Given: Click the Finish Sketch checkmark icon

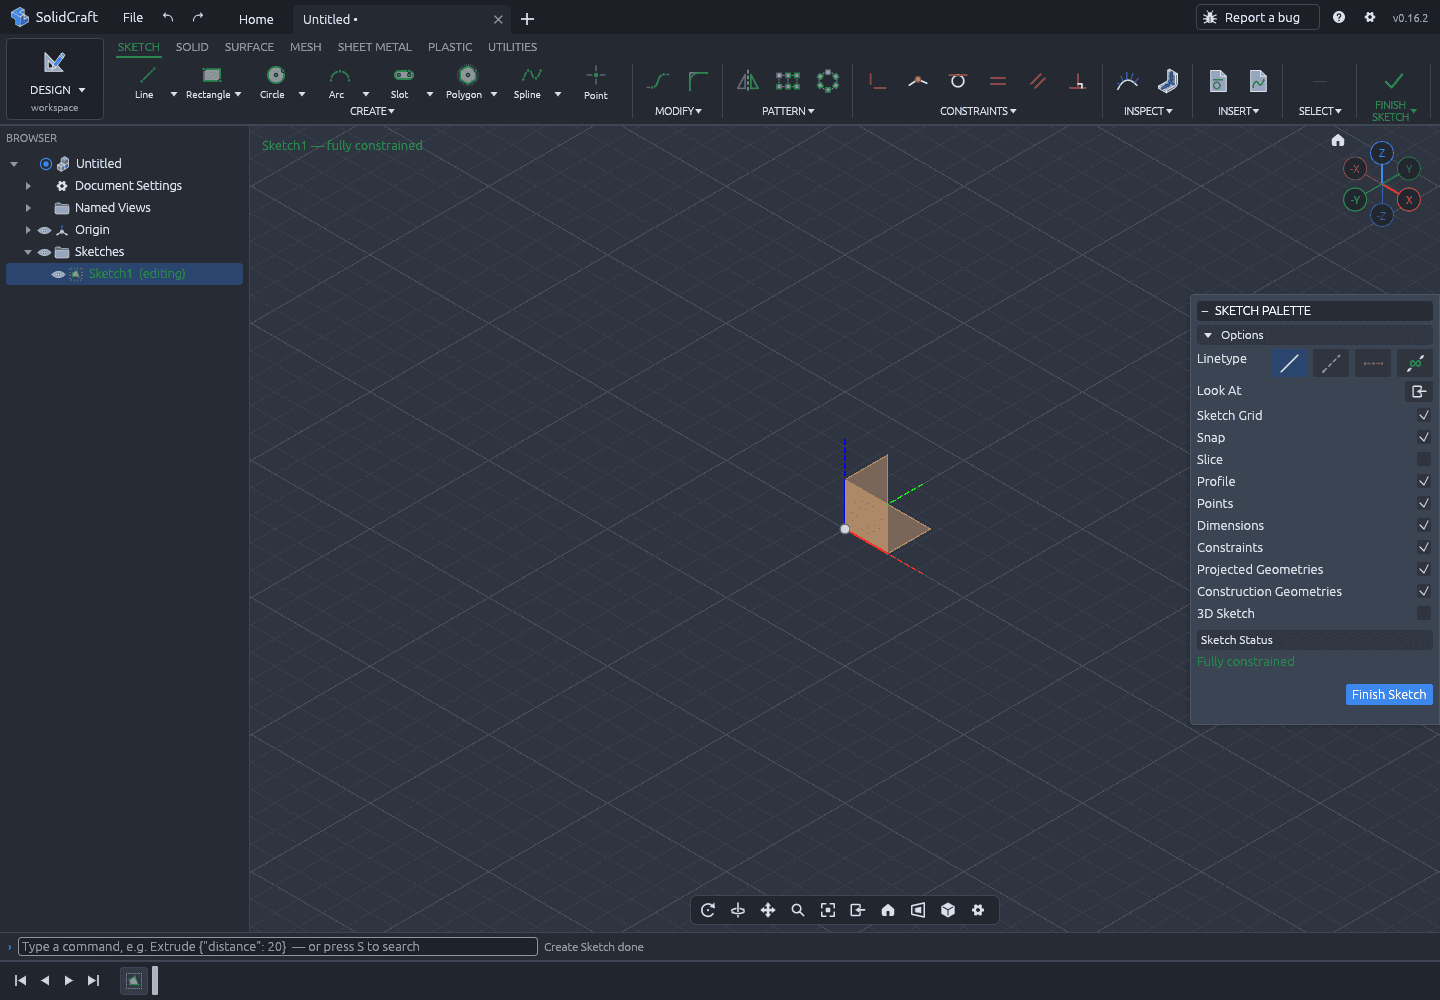Looking at the screenshot, I should coord(1394,81).
